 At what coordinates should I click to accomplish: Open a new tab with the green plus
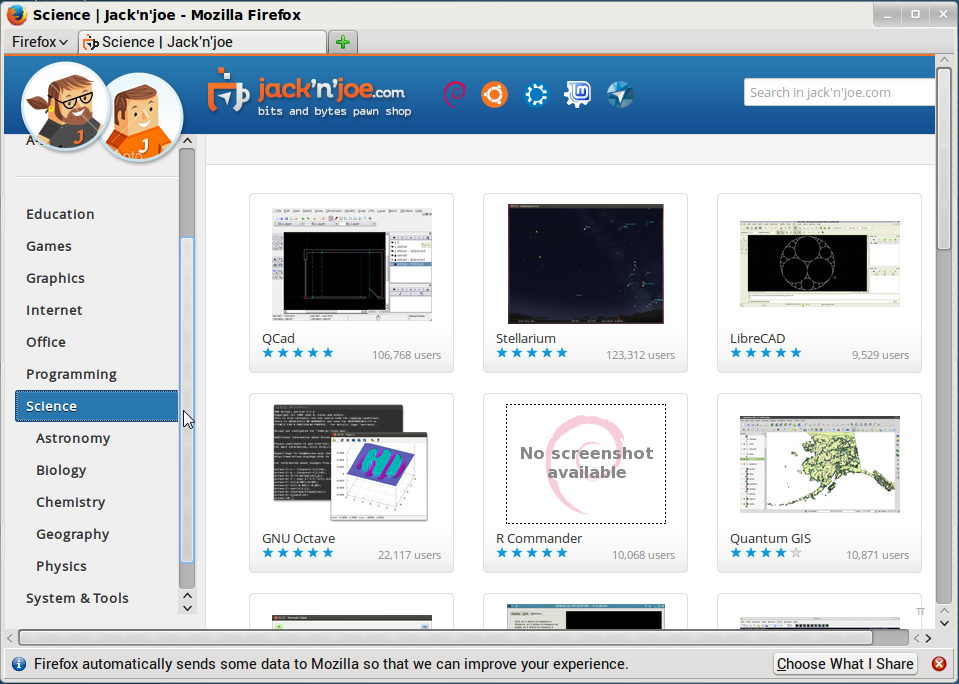pyautogui.click(x=342, y=43)
